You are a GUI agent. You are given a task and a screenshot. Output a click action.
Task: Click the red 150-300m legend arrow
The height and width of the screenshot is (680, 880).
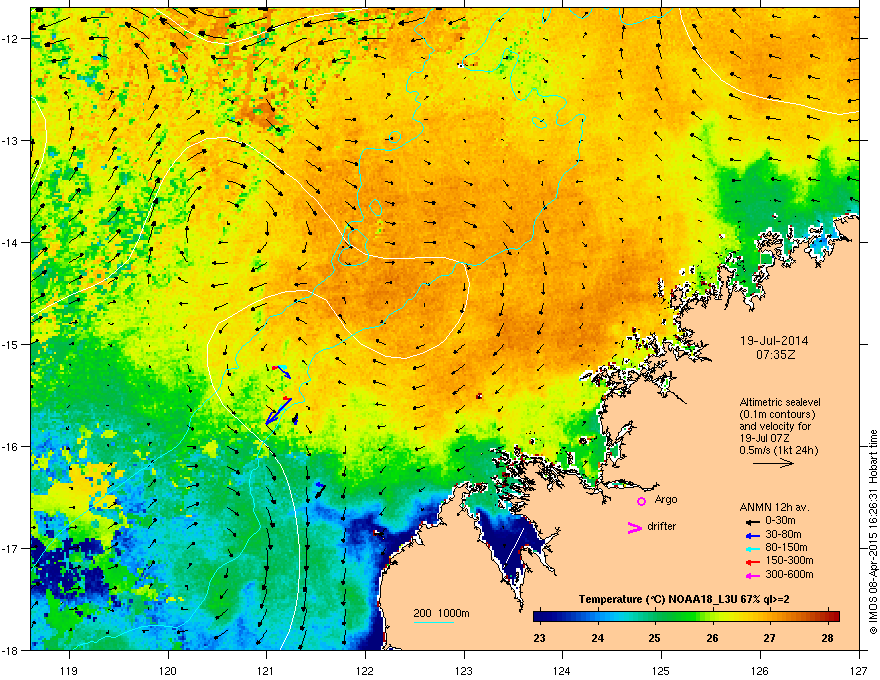coord(752,562)
